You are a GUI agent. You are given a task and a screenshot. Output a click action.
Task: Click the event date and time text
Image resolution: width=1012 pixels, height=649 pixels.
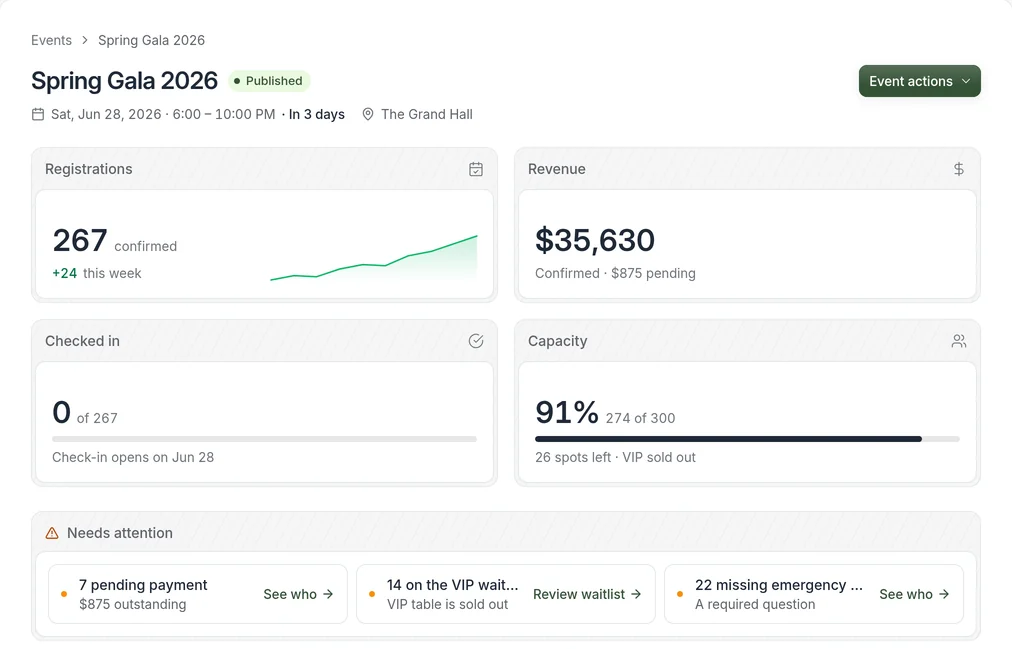163,114
